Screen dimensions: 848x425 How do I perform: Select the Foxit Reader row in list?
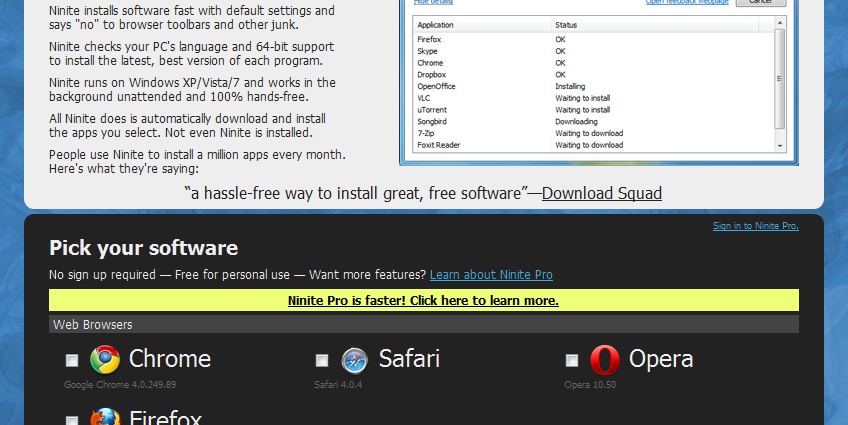coord(593,145)
